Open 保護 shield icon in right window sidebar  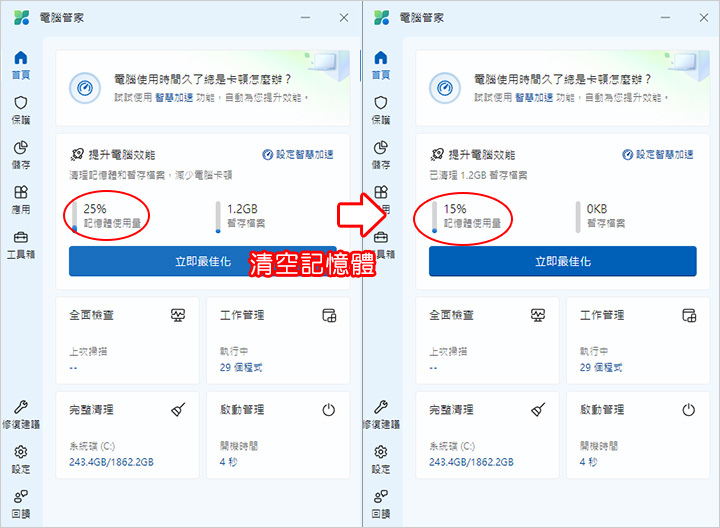(381, 102)
